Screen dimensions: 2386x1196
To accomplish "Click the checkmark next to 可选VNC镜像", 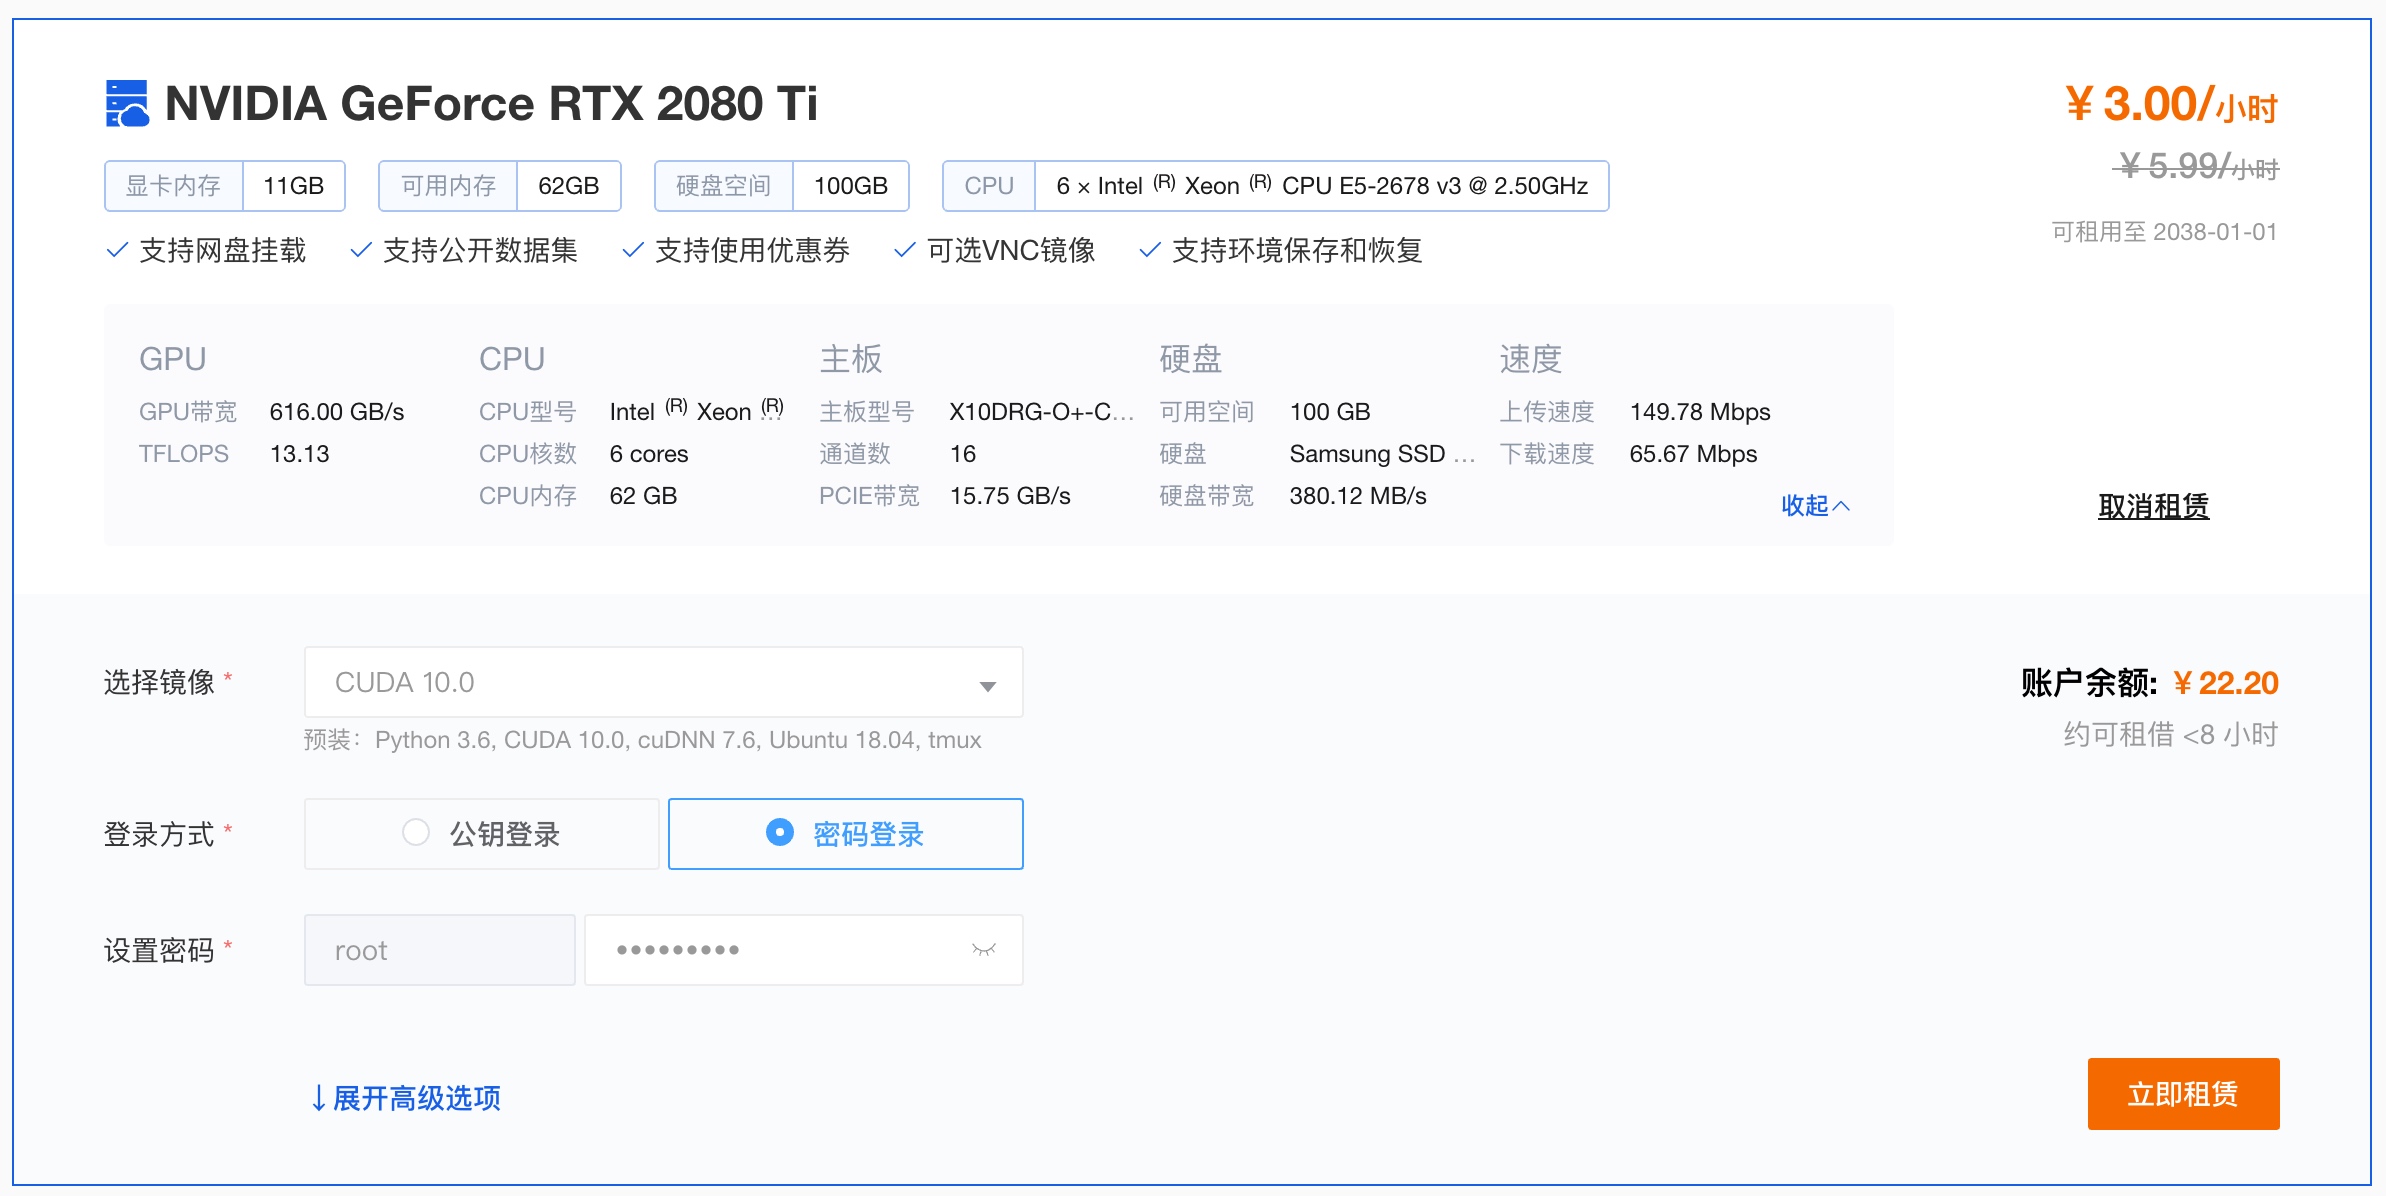I will pos(905,250).
